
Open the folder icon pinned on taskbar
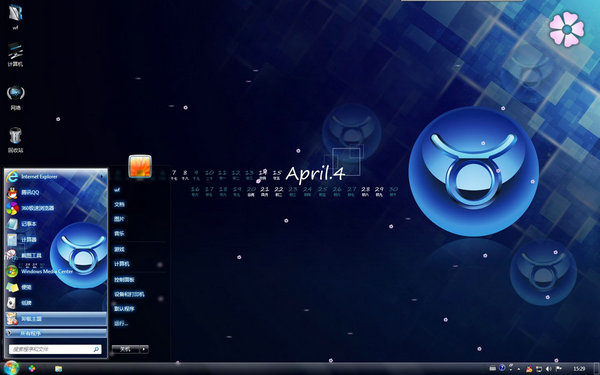tap(58, 369)
